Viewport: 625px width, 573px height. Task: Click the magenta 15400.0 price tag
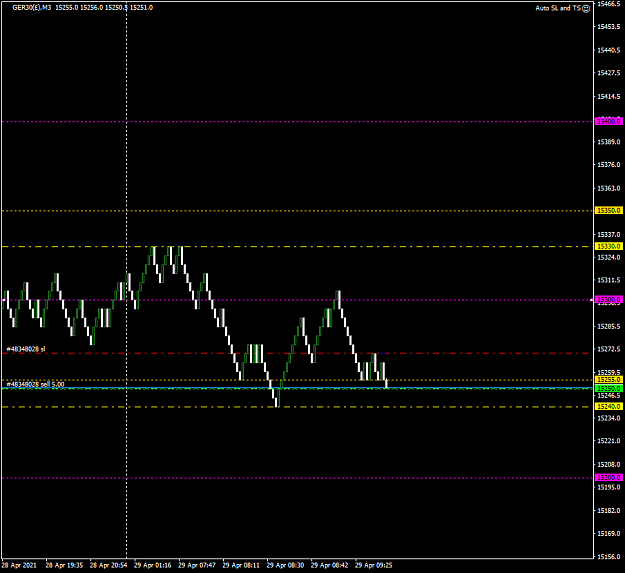tap(609, 121)
